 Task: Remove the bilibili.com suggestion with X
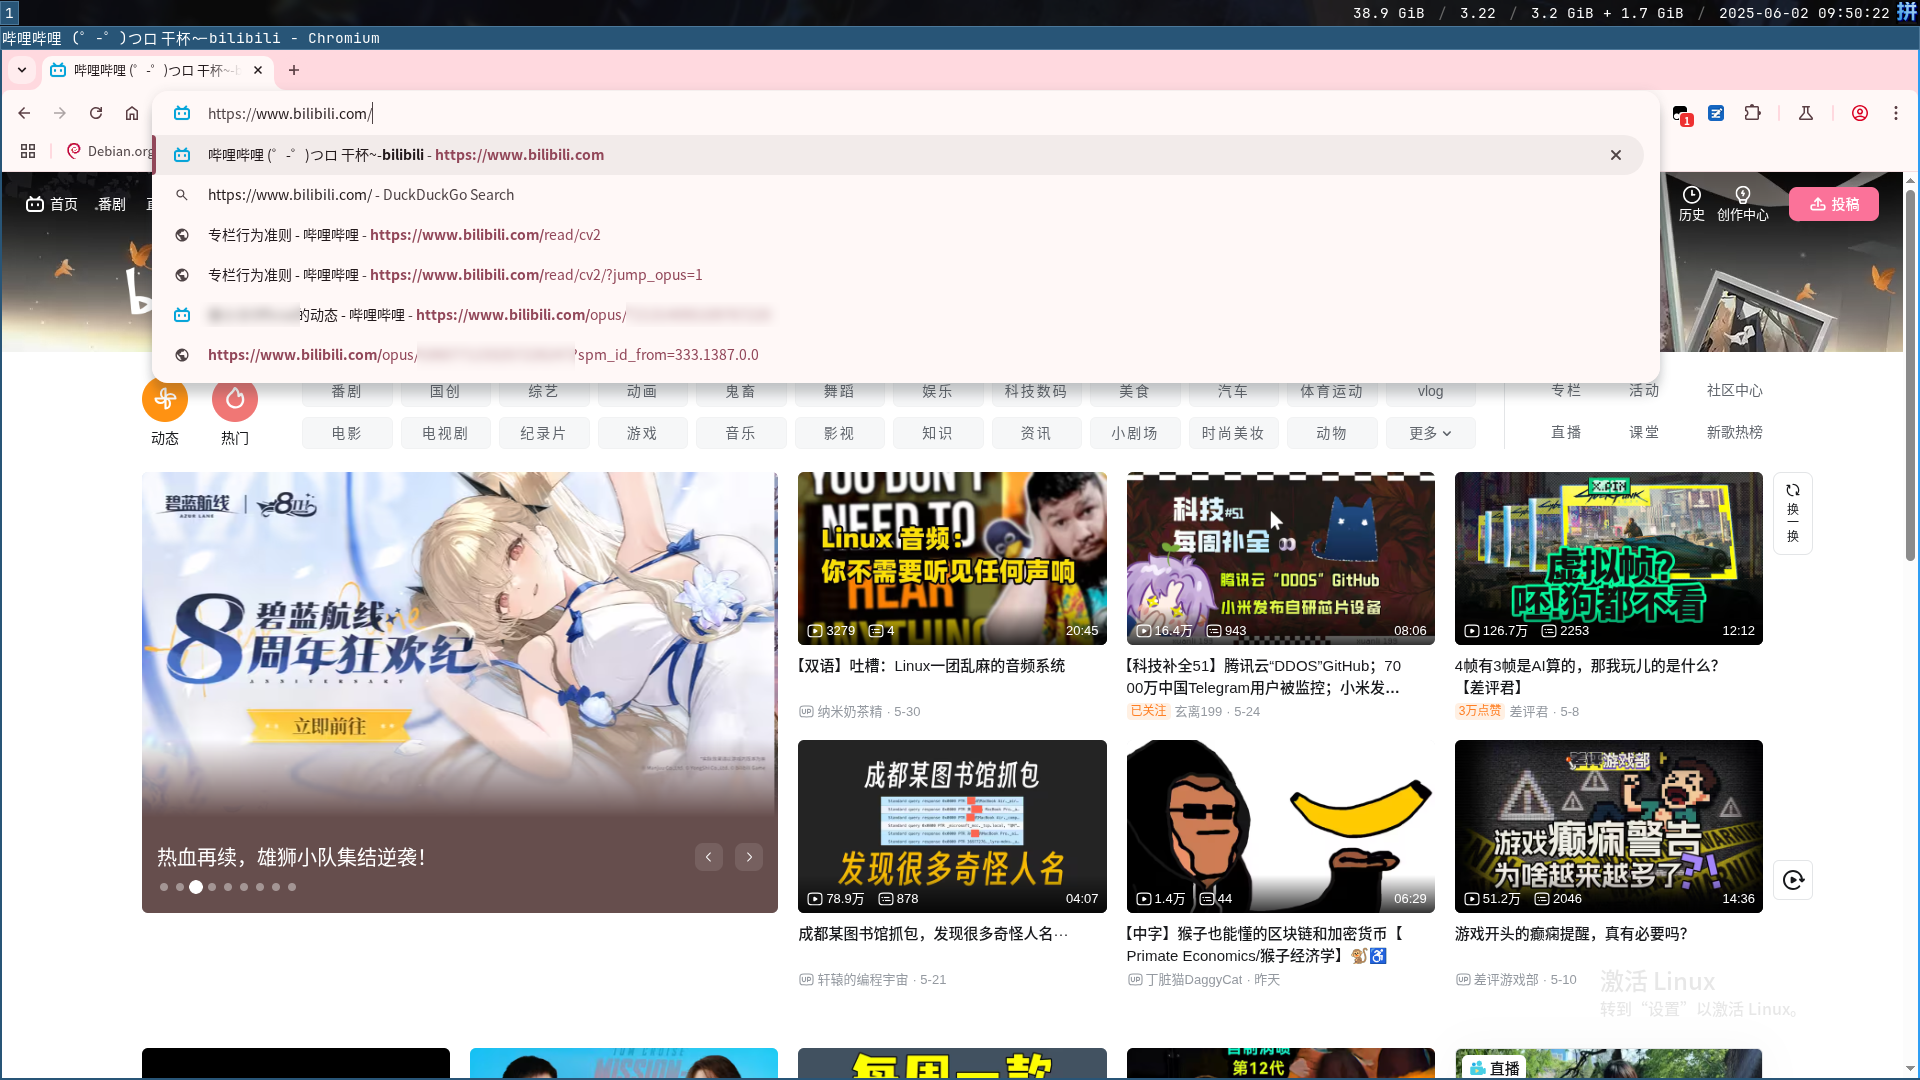point(1615,155)
